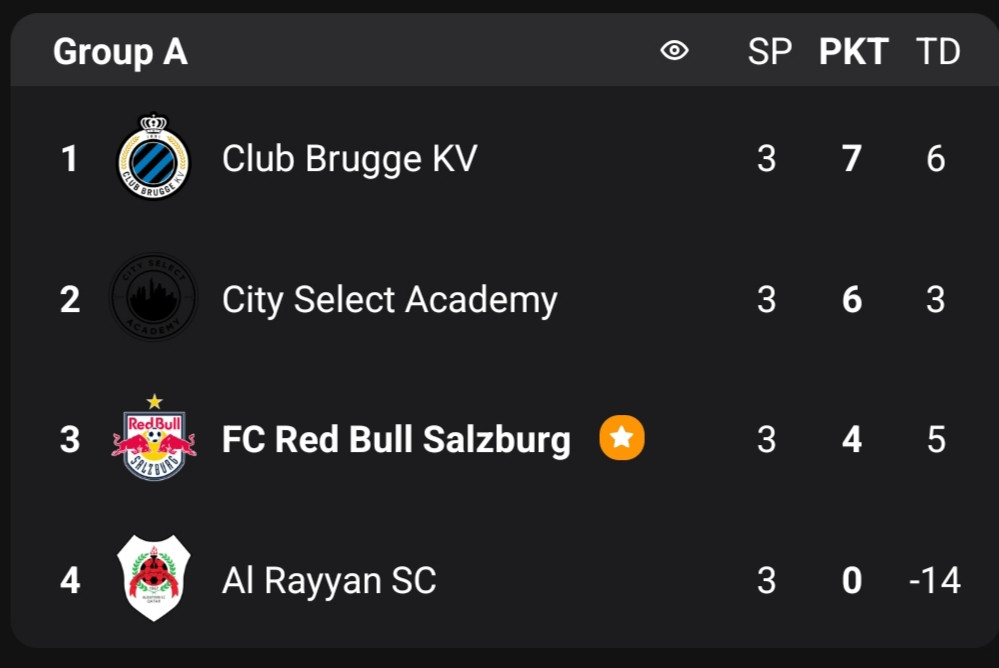The height and width of the screenshot is (668, 999).
Task: Click the orange star favorite badge
Action: tap(622, 438)
